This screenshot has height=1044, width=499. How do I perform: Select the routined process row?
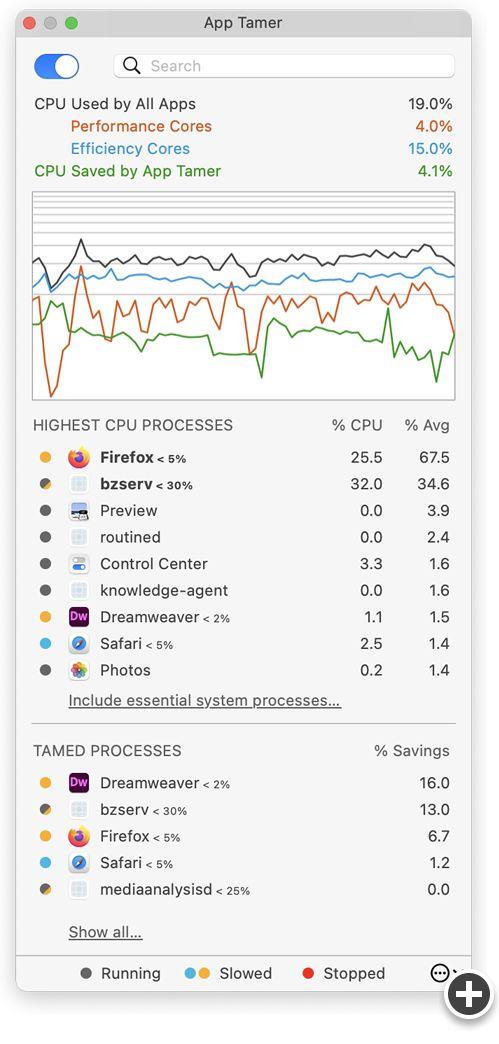tap(244, 537)
